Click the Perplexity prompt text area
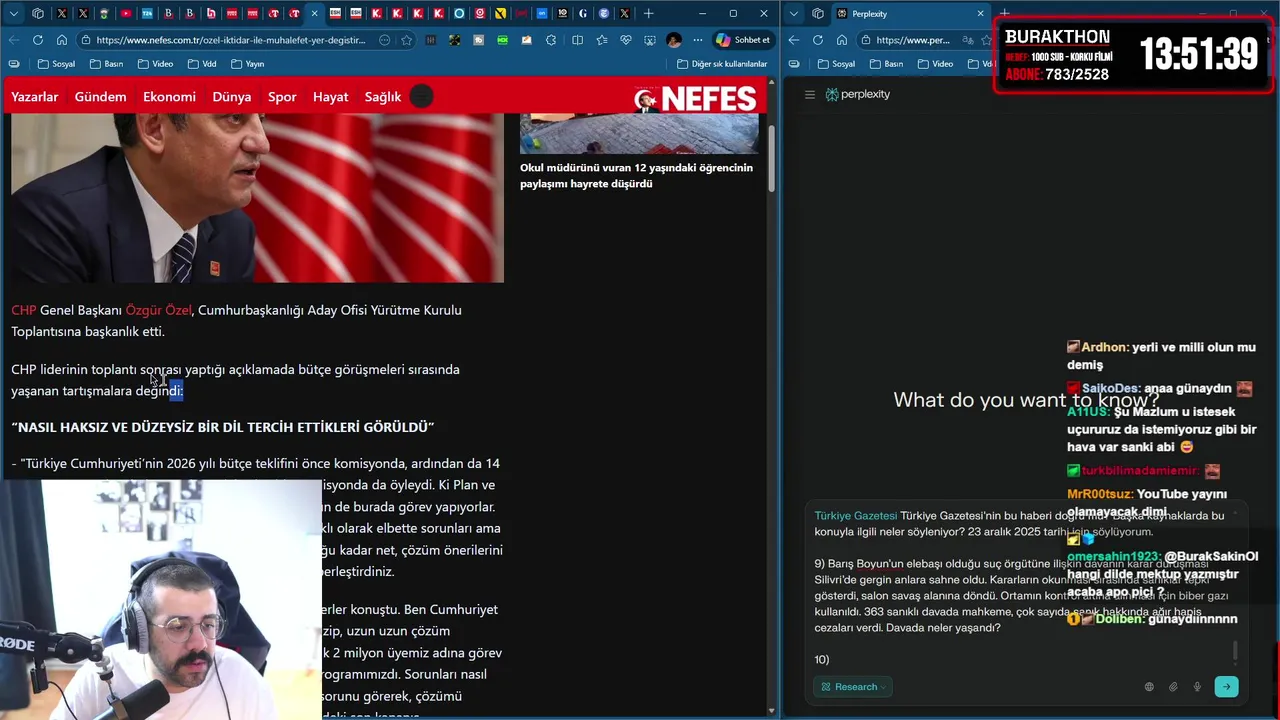This screenshot has width=1280, height=720. pos(1020,588)
